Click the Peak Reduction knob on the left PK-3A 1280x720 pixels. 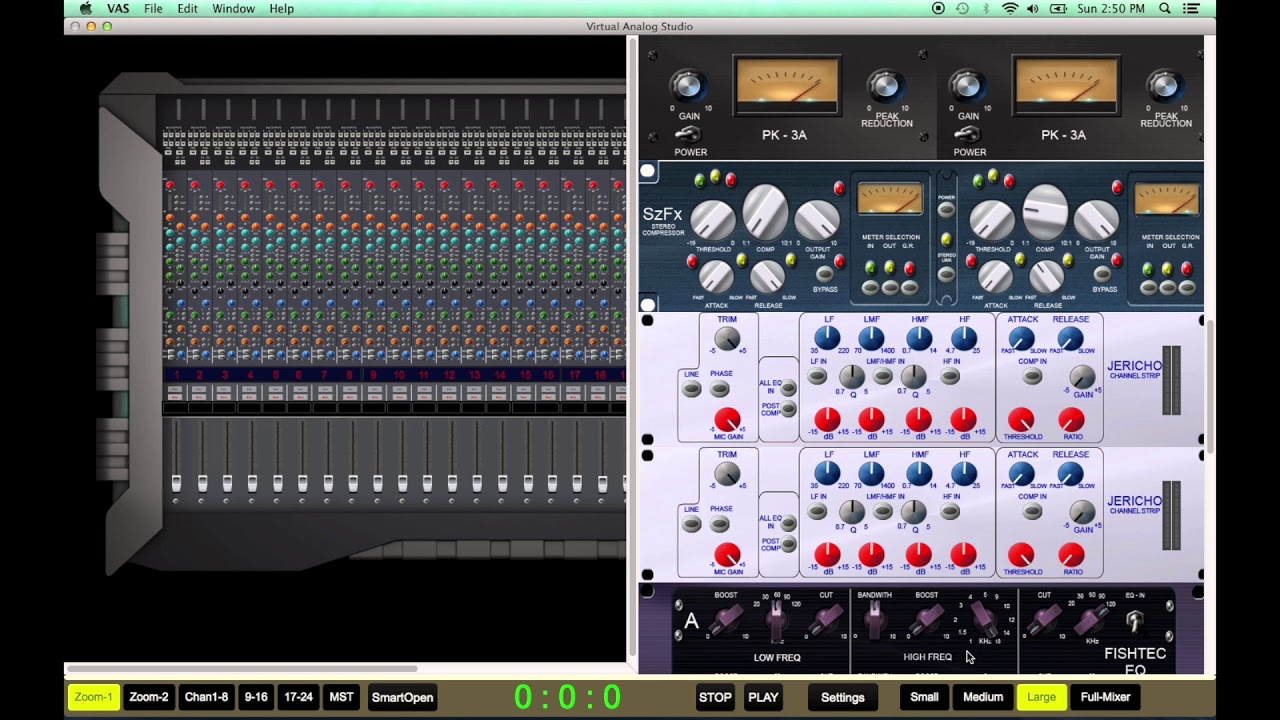click(885, 86)
